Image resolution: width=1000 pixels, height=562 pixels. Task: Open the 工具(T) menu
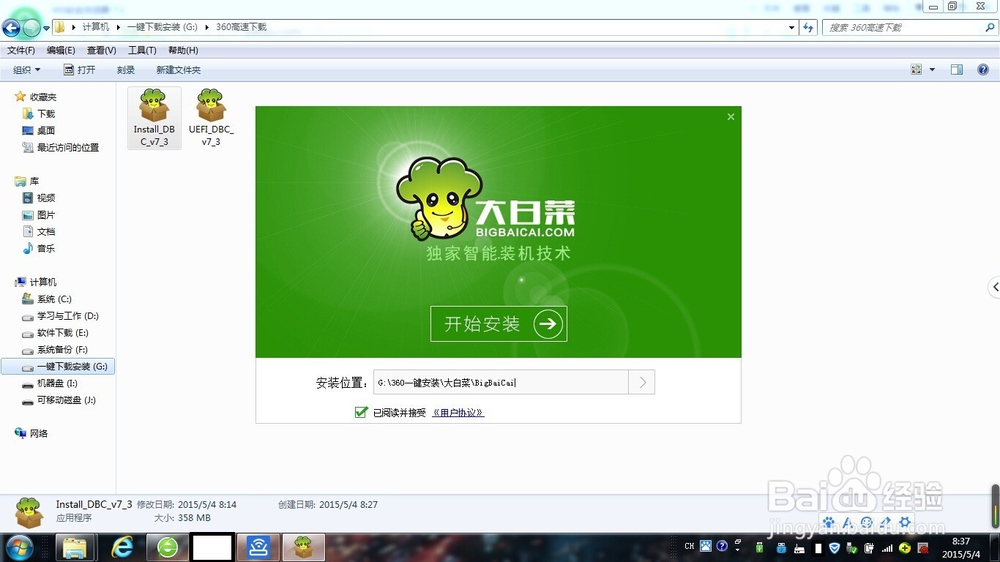[142, 50]
